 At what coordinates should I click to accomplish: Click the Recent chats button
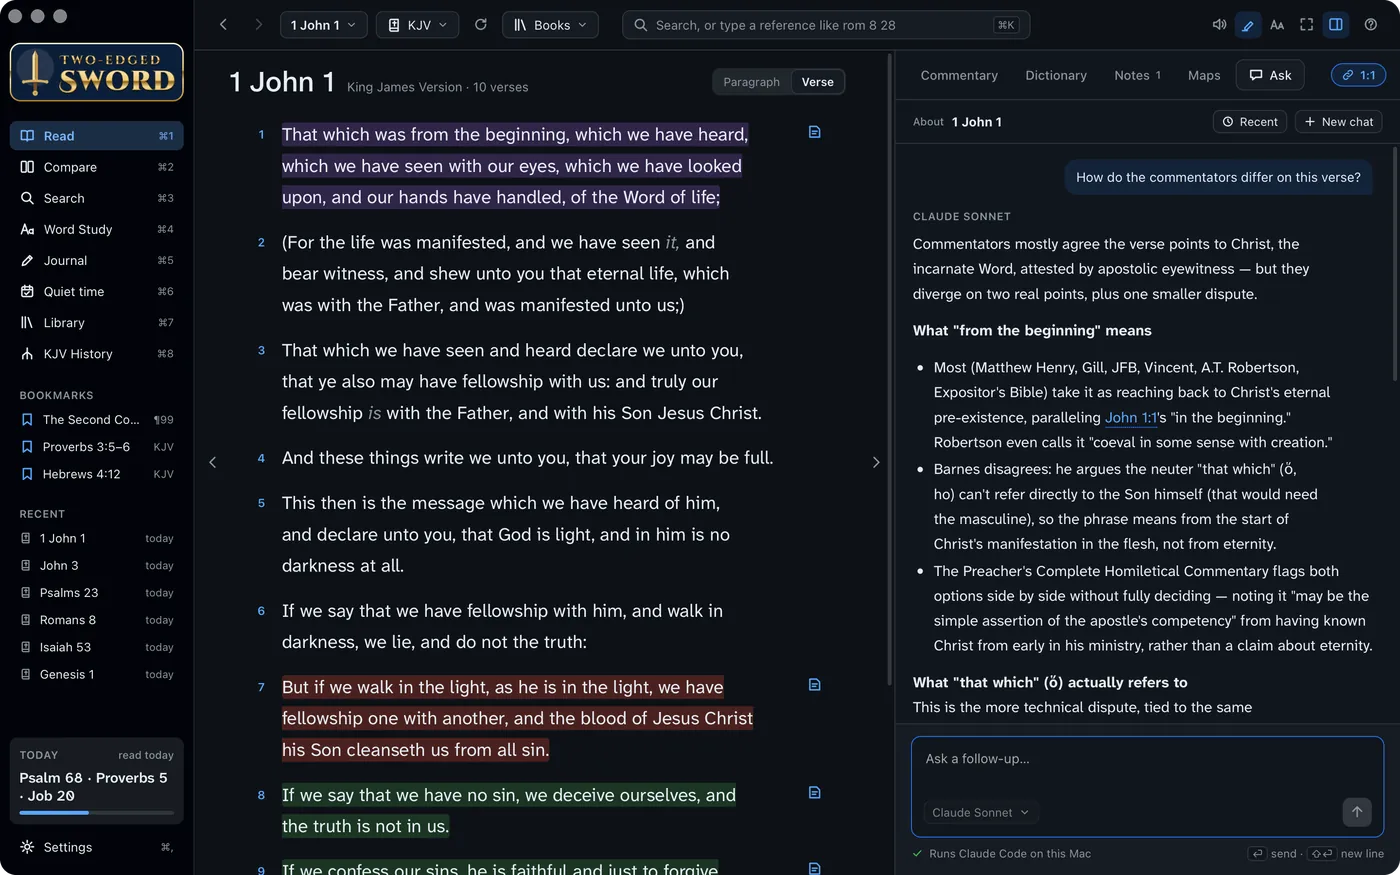point(1250,122)
